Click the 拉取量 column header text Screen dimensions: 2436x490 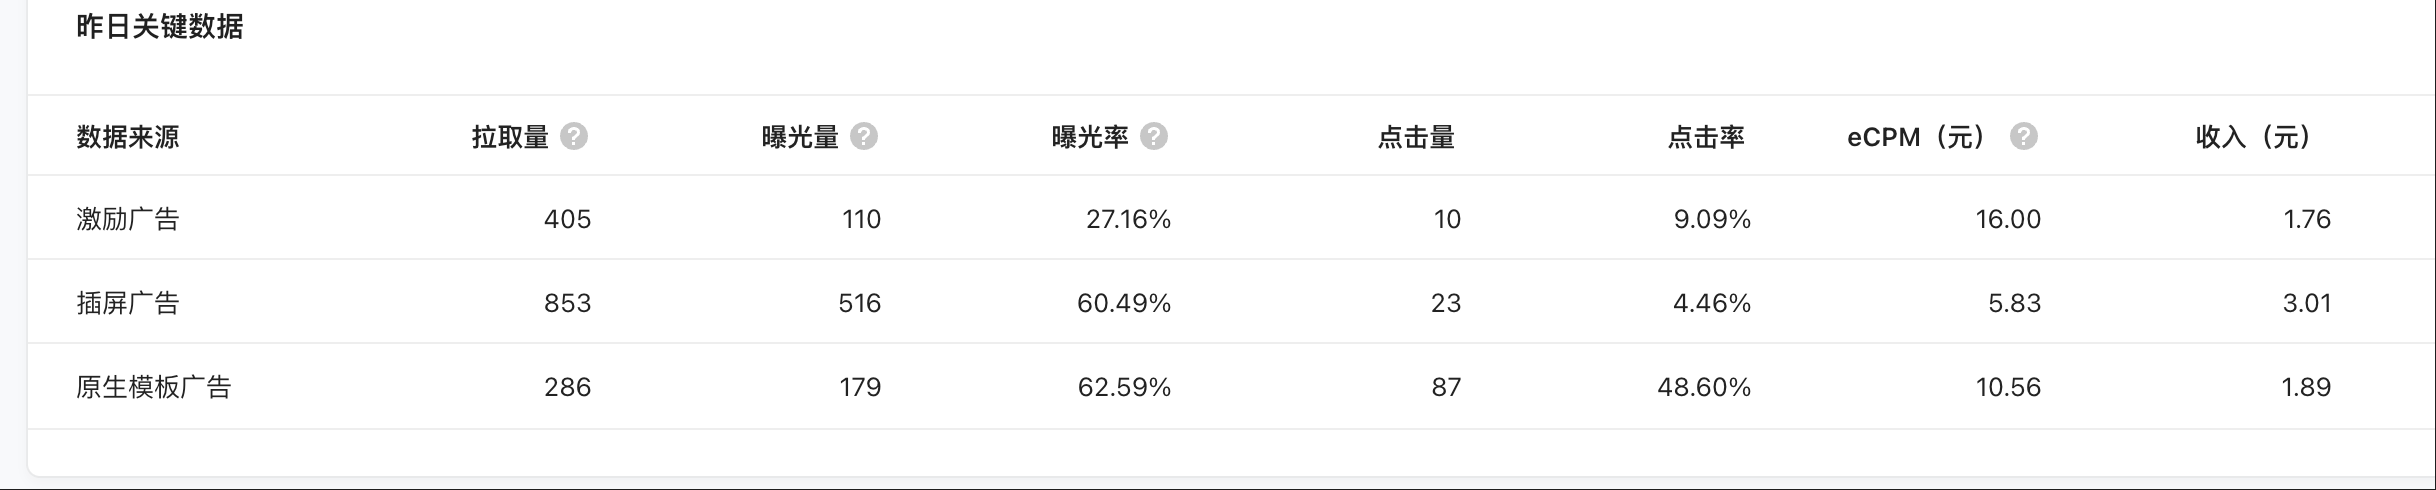[x=510, y=137]
